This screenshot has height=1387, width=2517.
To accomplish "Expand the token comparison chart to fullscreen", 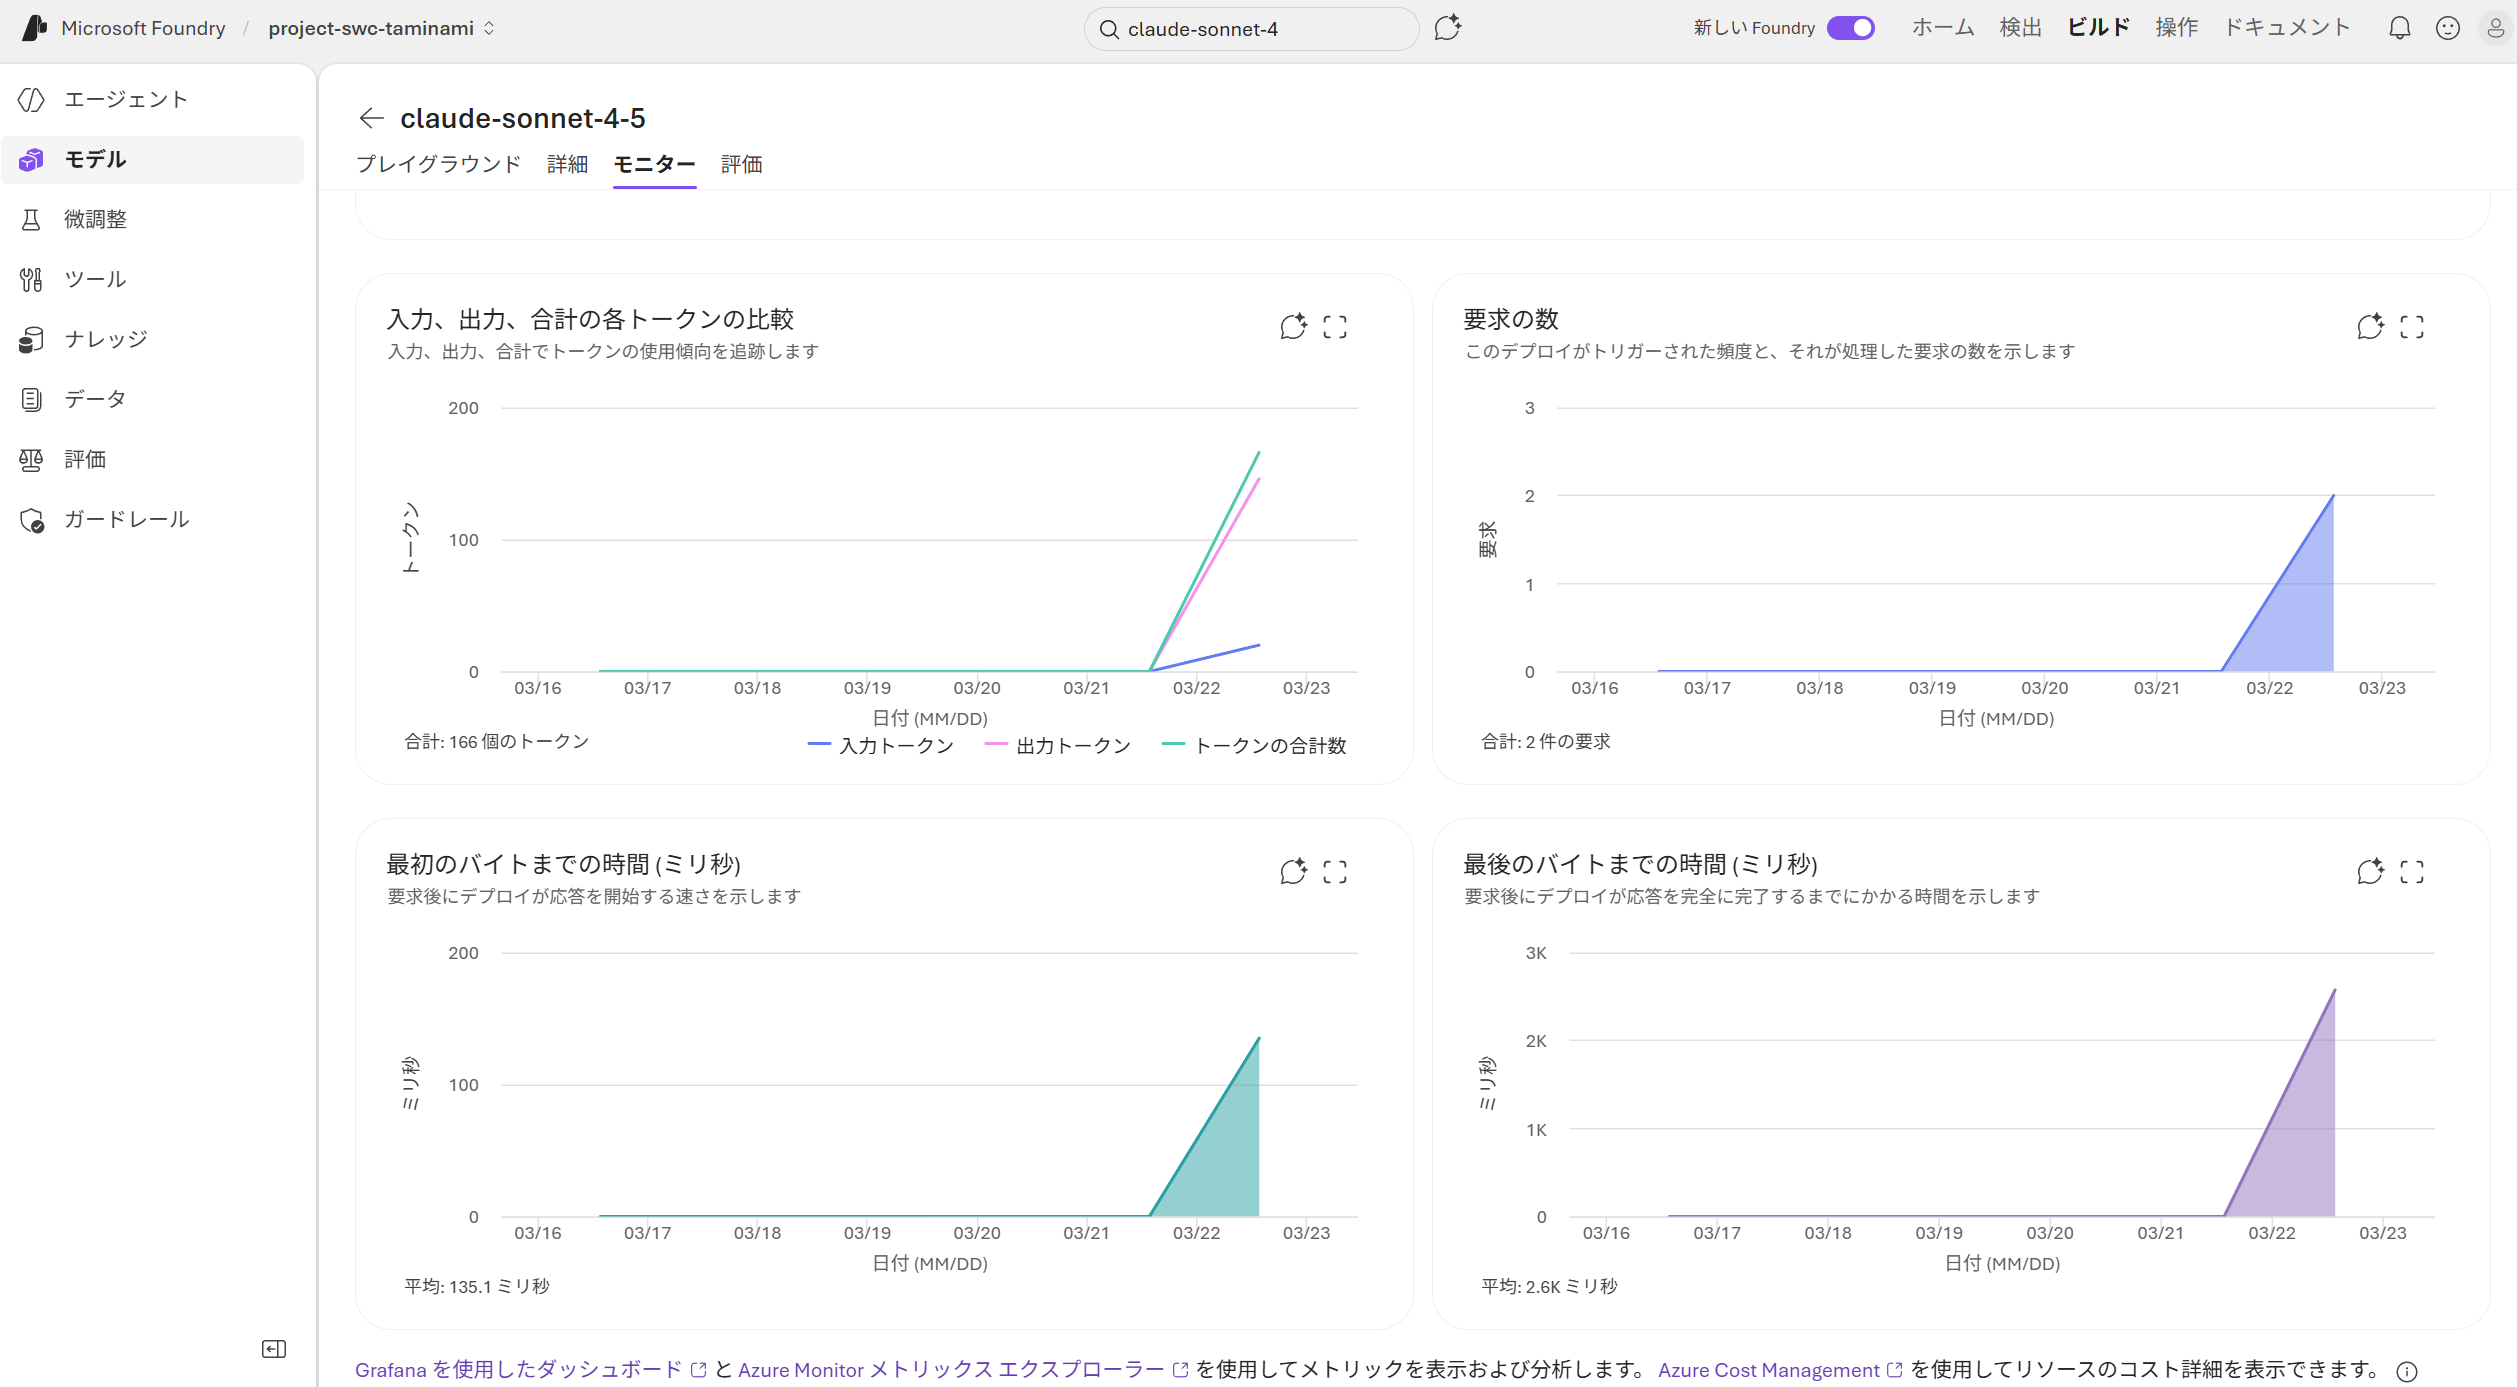I will [1335, 327].
